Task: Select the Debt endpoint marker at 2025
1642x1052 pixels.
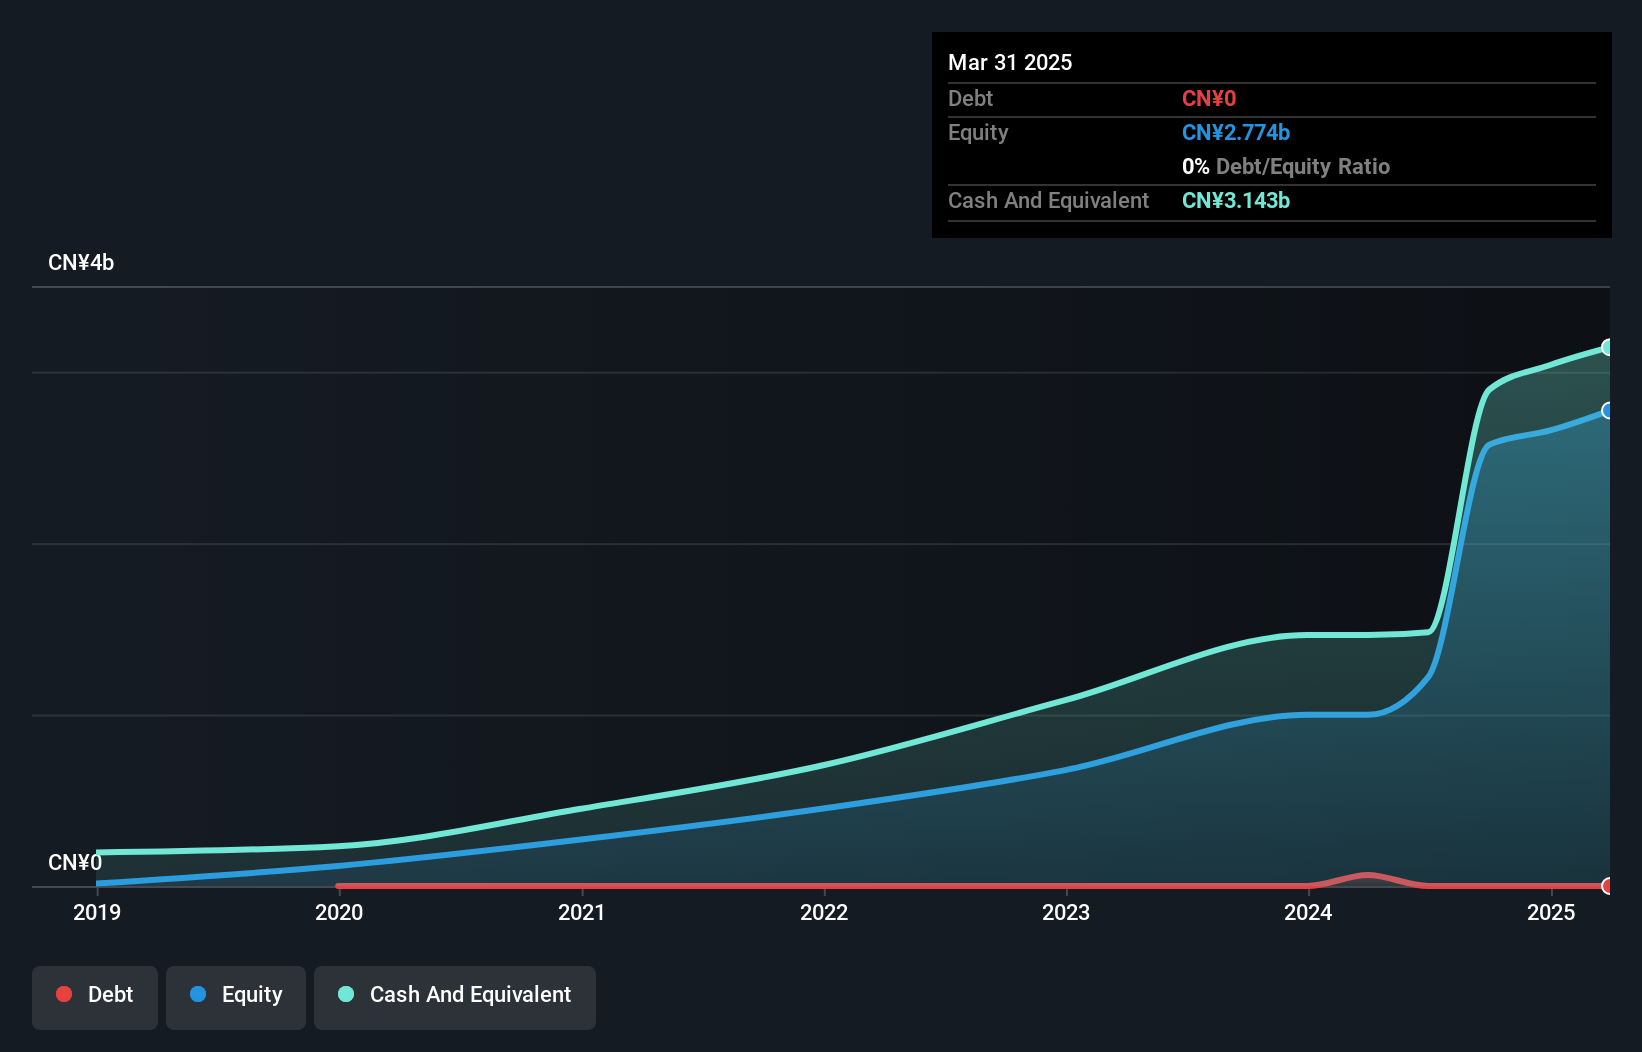Action: [x=1607, y=886]
